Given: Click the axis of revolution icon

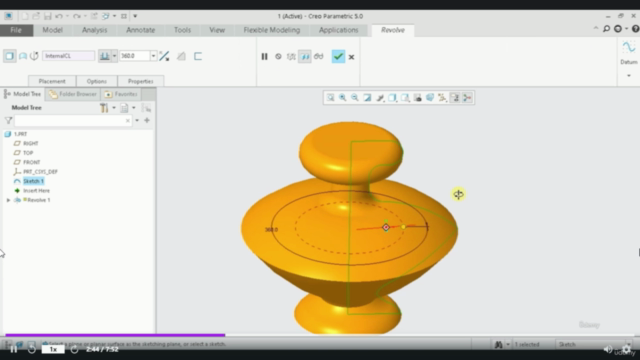Looking at the screenshot, I should 34,56.
